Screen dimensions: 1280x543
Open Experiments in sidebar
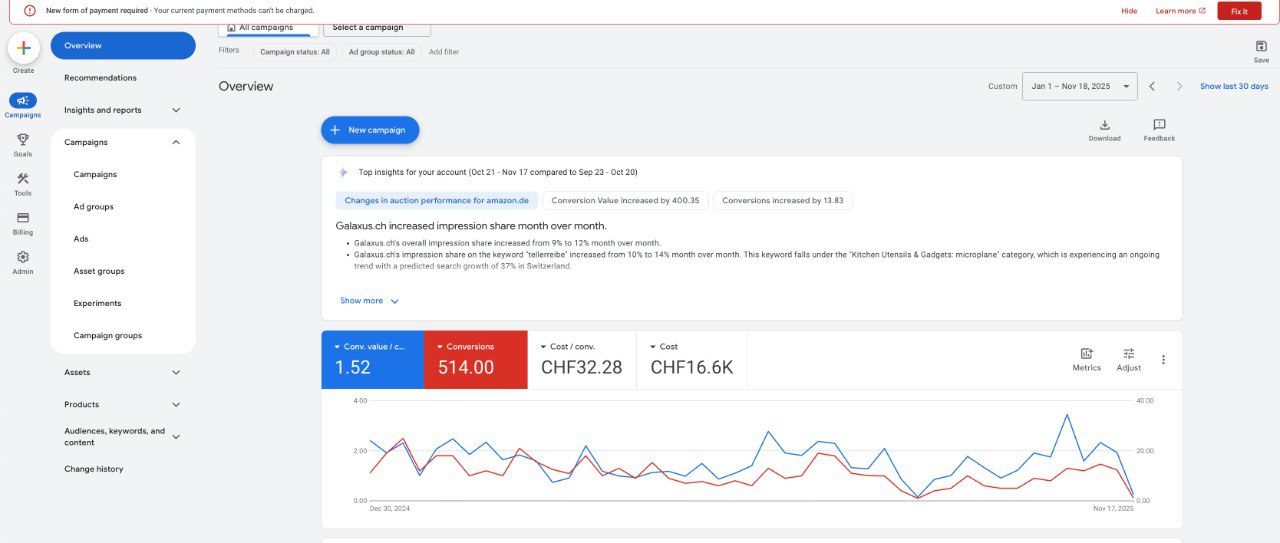click(97, 303)
